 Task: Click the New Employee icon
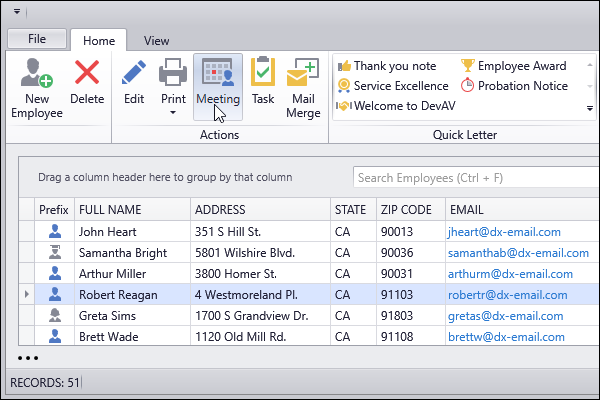coord(37,76)
